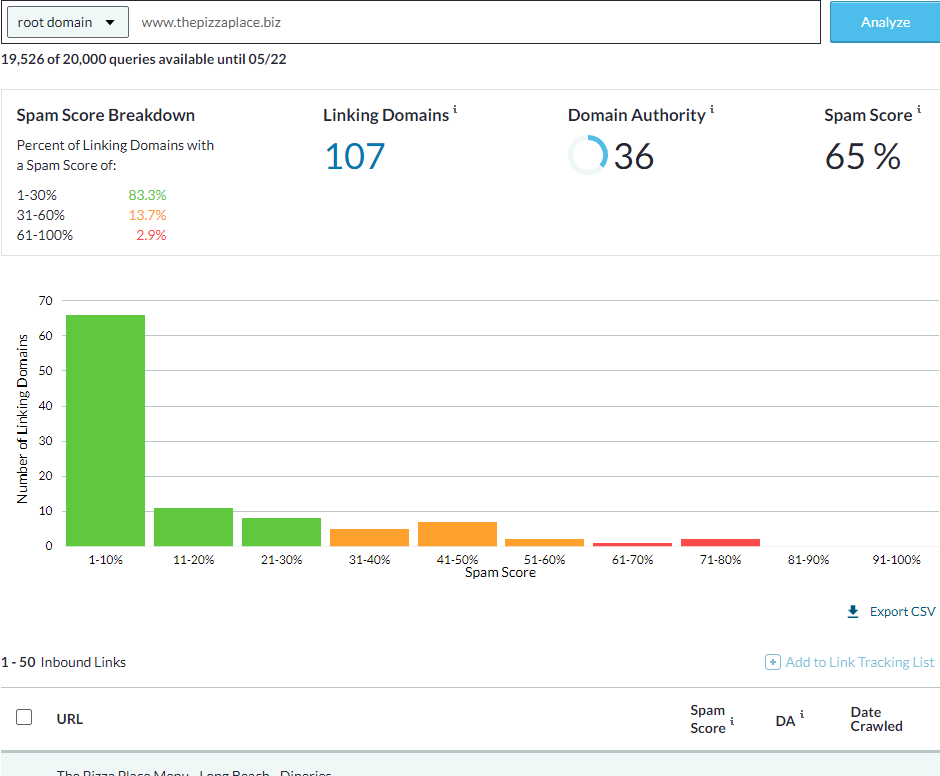Click info icon in DA column header
The image size is (940, 776).
[x=801, y=715]
